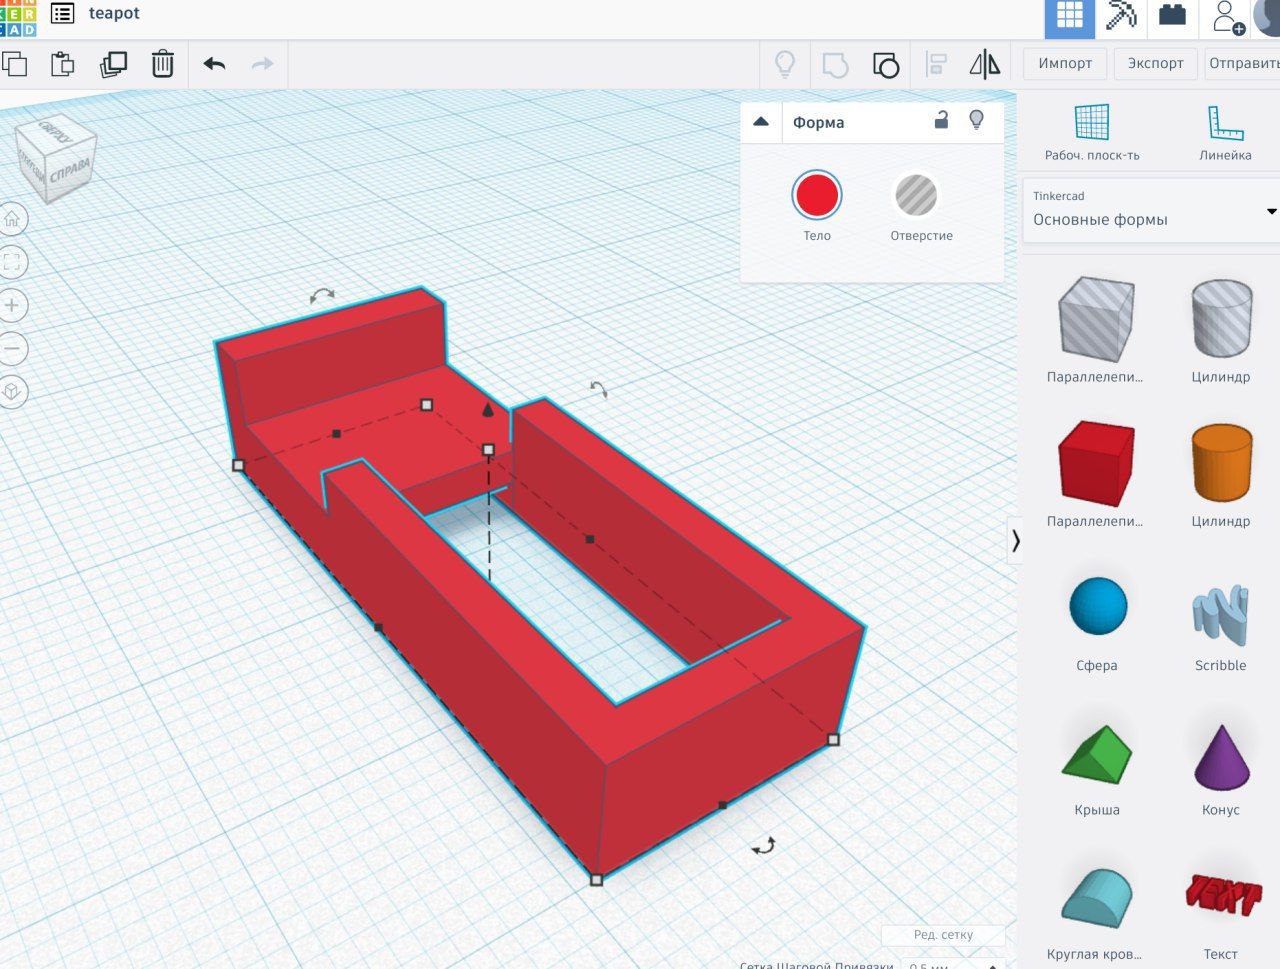Click the Отправить button
This screenshot has width=1280, height=969.
point(1242,63)
